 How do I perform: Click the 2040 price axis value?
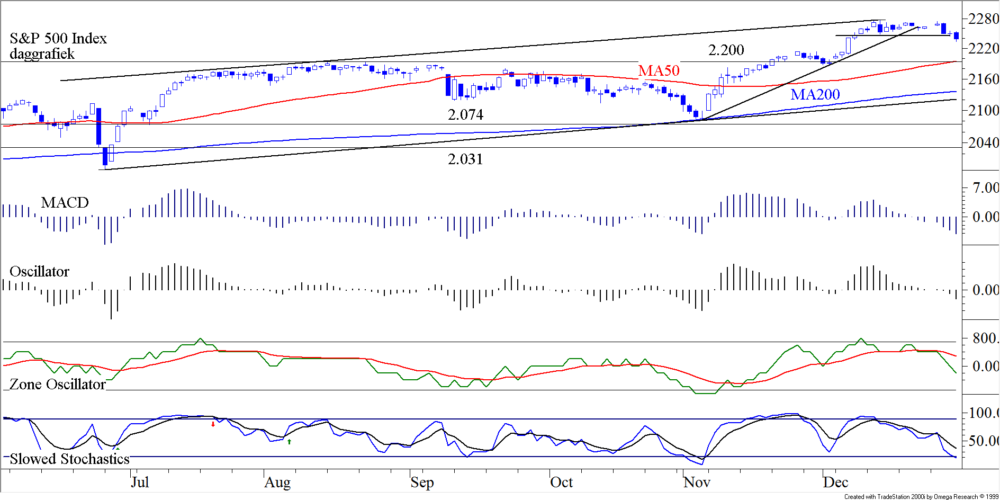click(x=984, y=143)
